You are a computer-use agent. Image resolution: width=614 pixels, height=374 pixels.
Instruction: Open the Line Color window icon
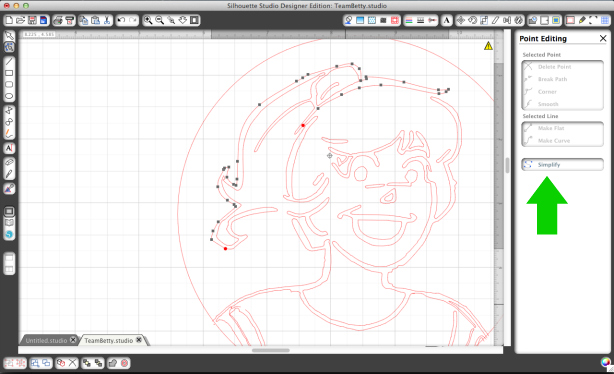(409, 20)
